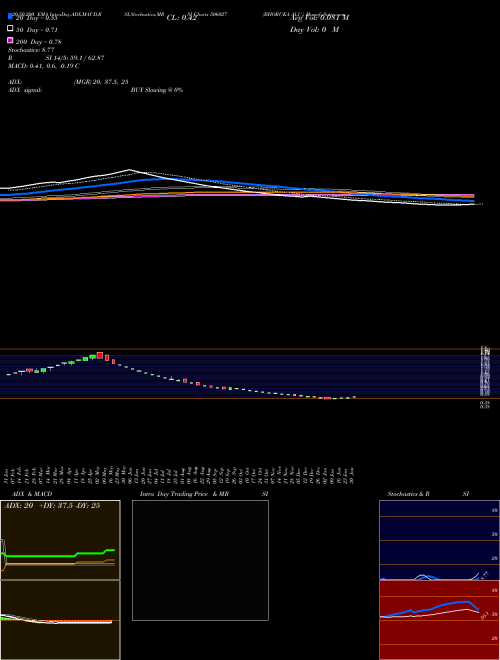Click the 'ADX & MACD' panel title

(32, 494)
